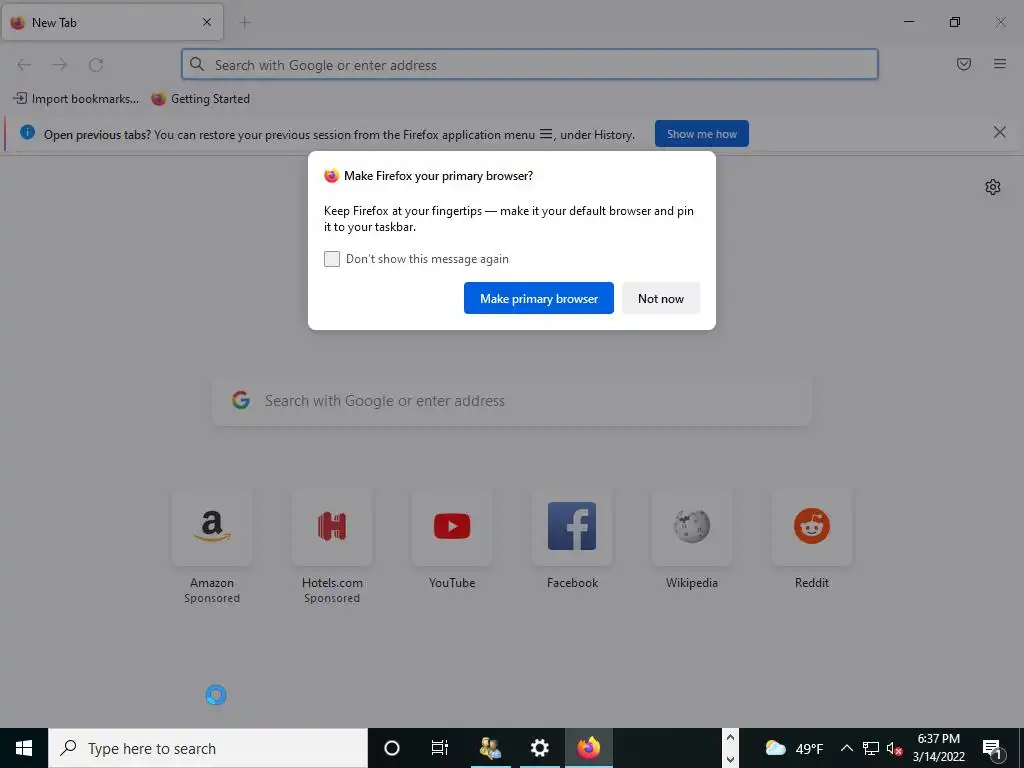Image resolution: width=1024 pixels, height=768 pixels.
Task: Reload the page with refresh icon
Action: point(96,65)
